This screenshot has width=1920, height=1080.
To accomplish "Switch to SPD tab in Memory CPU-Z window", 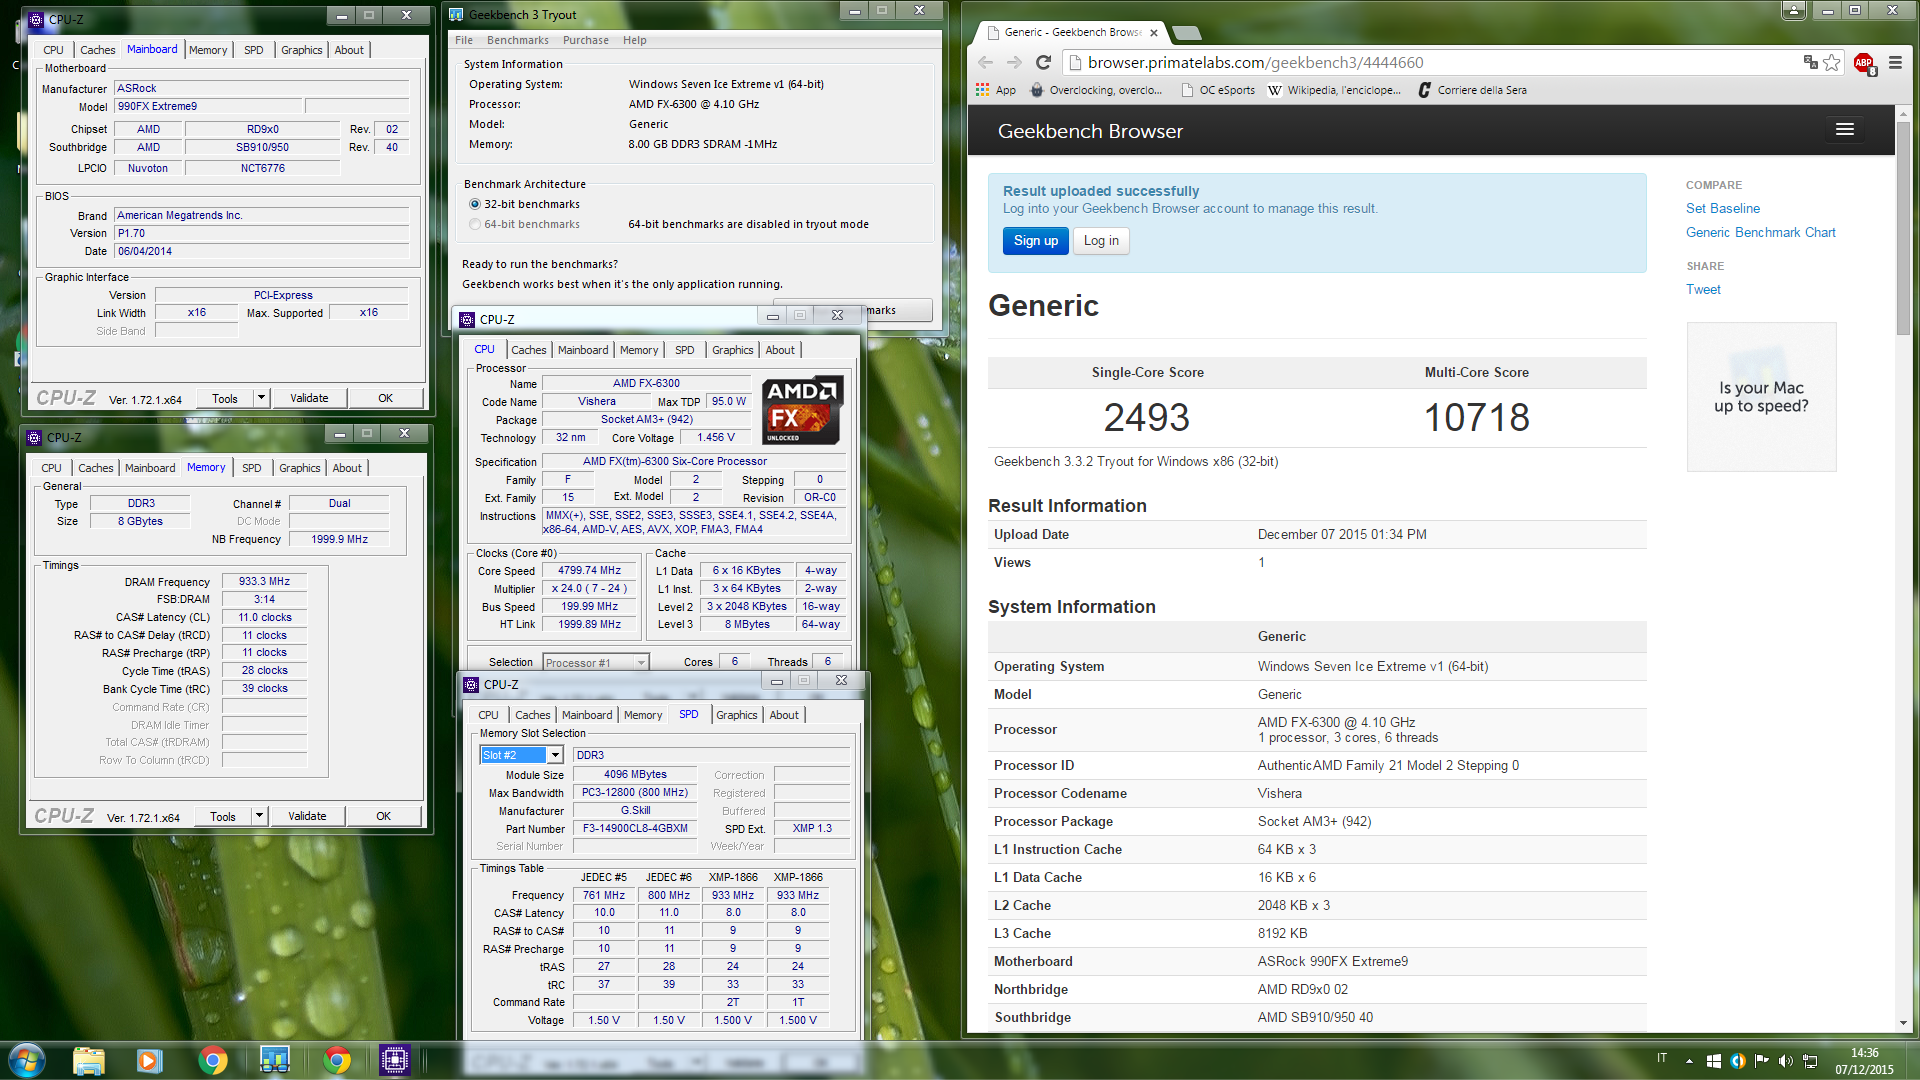I will pos(252,468).
